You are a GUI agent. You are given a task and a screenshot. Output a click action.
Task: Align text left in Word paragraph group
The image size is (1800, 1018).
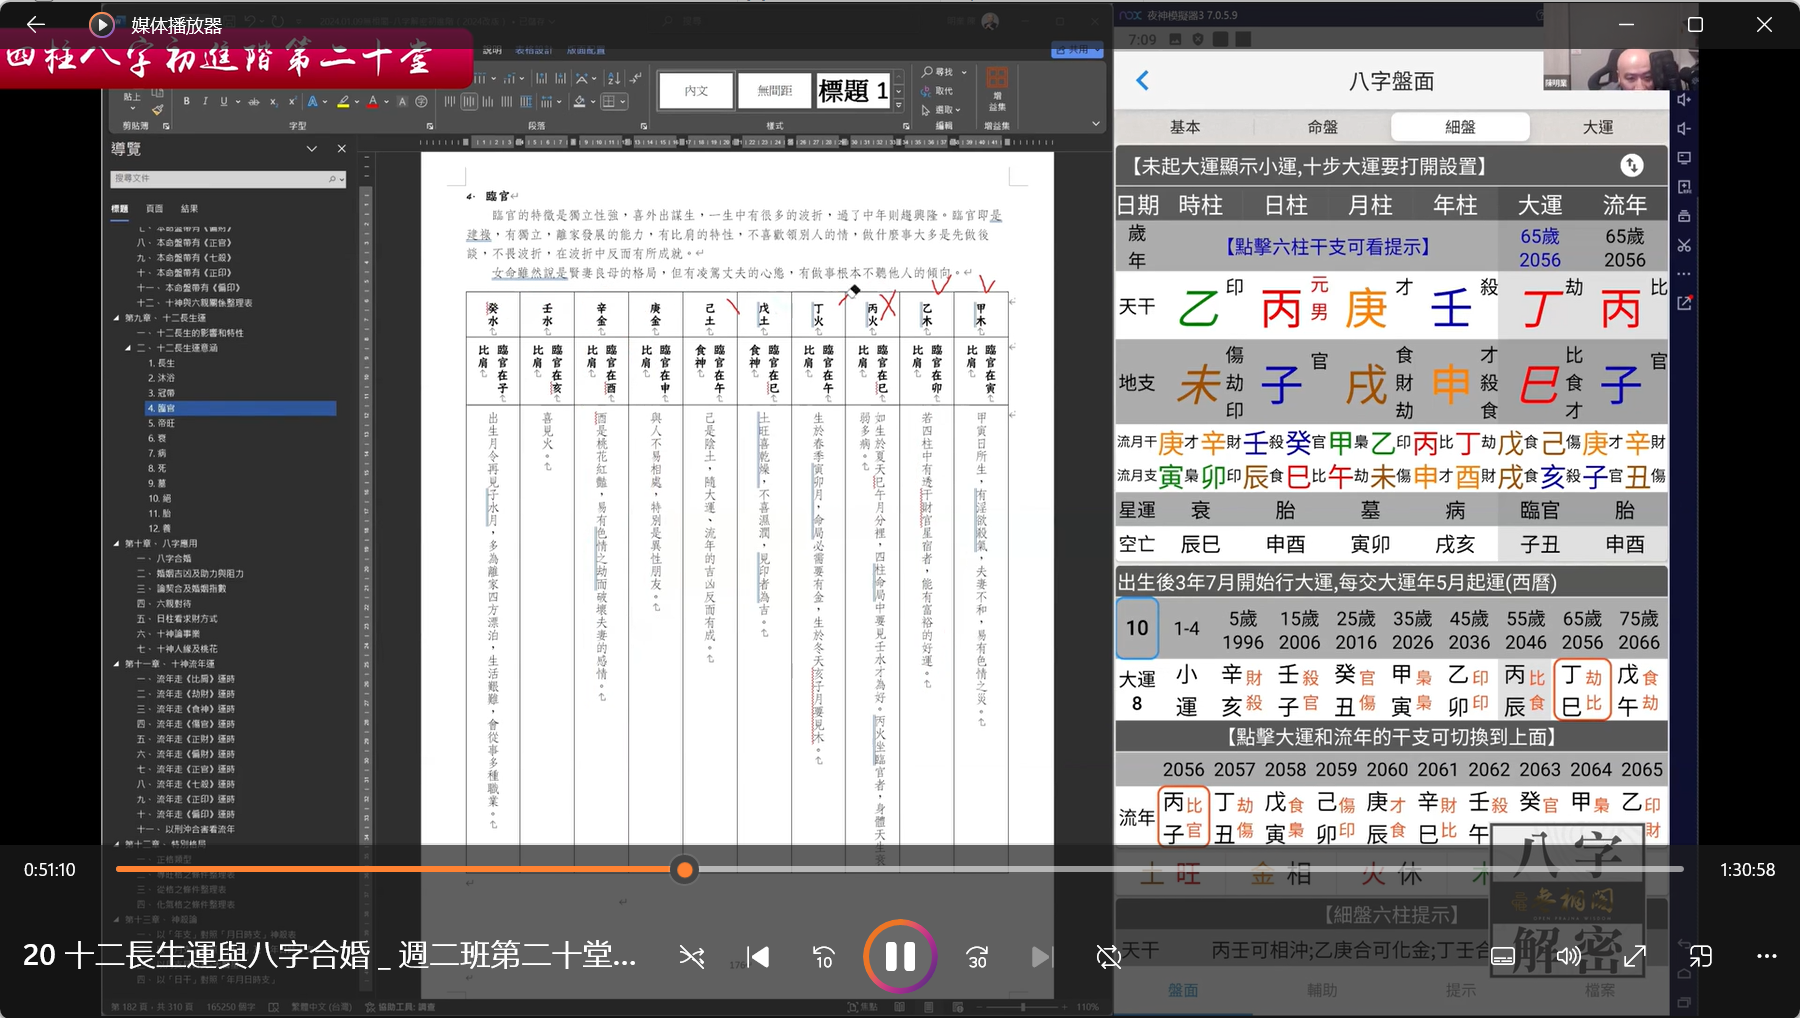pos(449,101)
